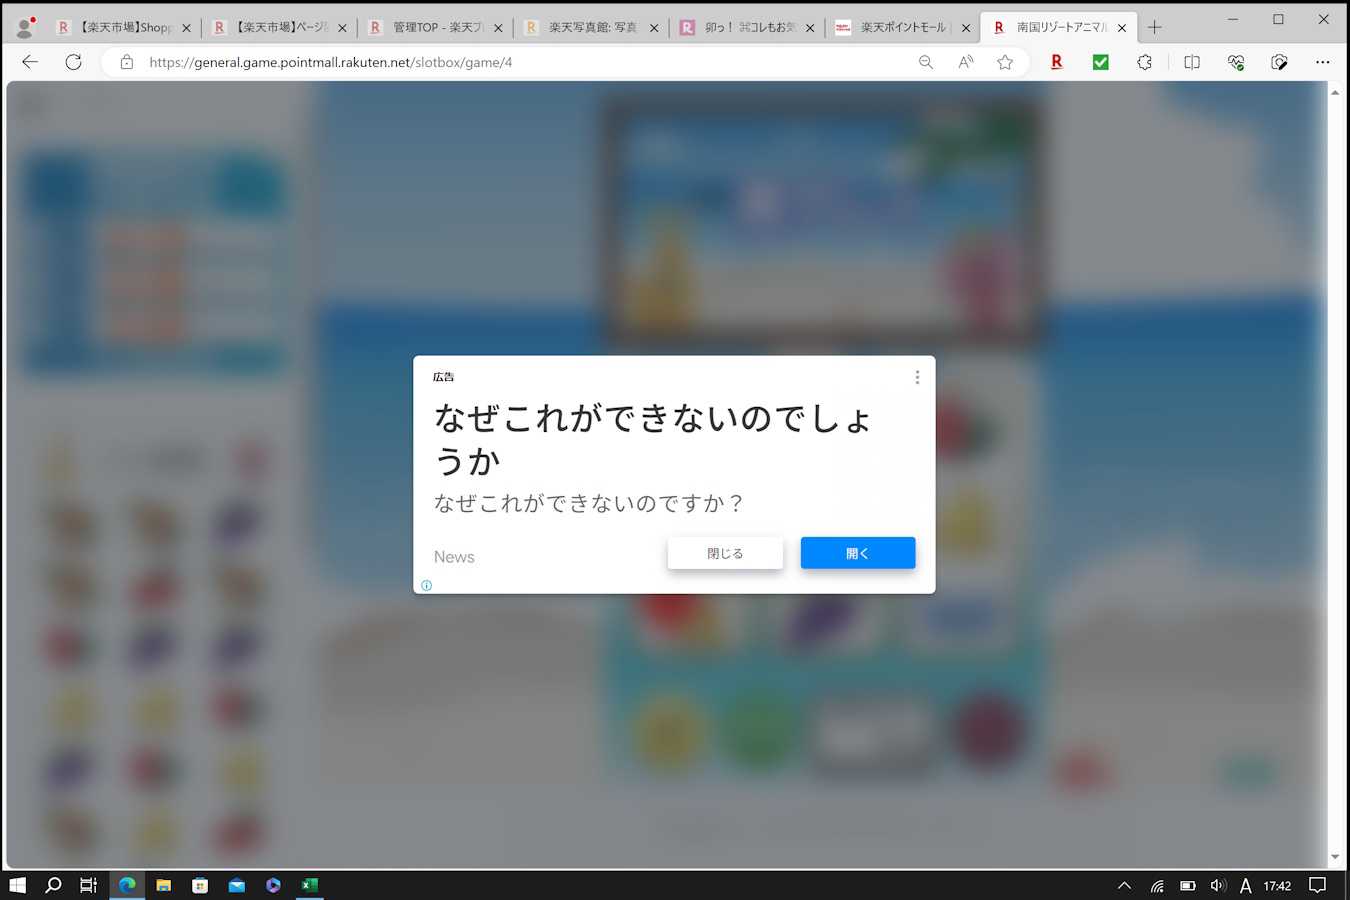Toggle the split screen view icon
The width and height of the screenshot is (1350, 900).
point(1191,62)
